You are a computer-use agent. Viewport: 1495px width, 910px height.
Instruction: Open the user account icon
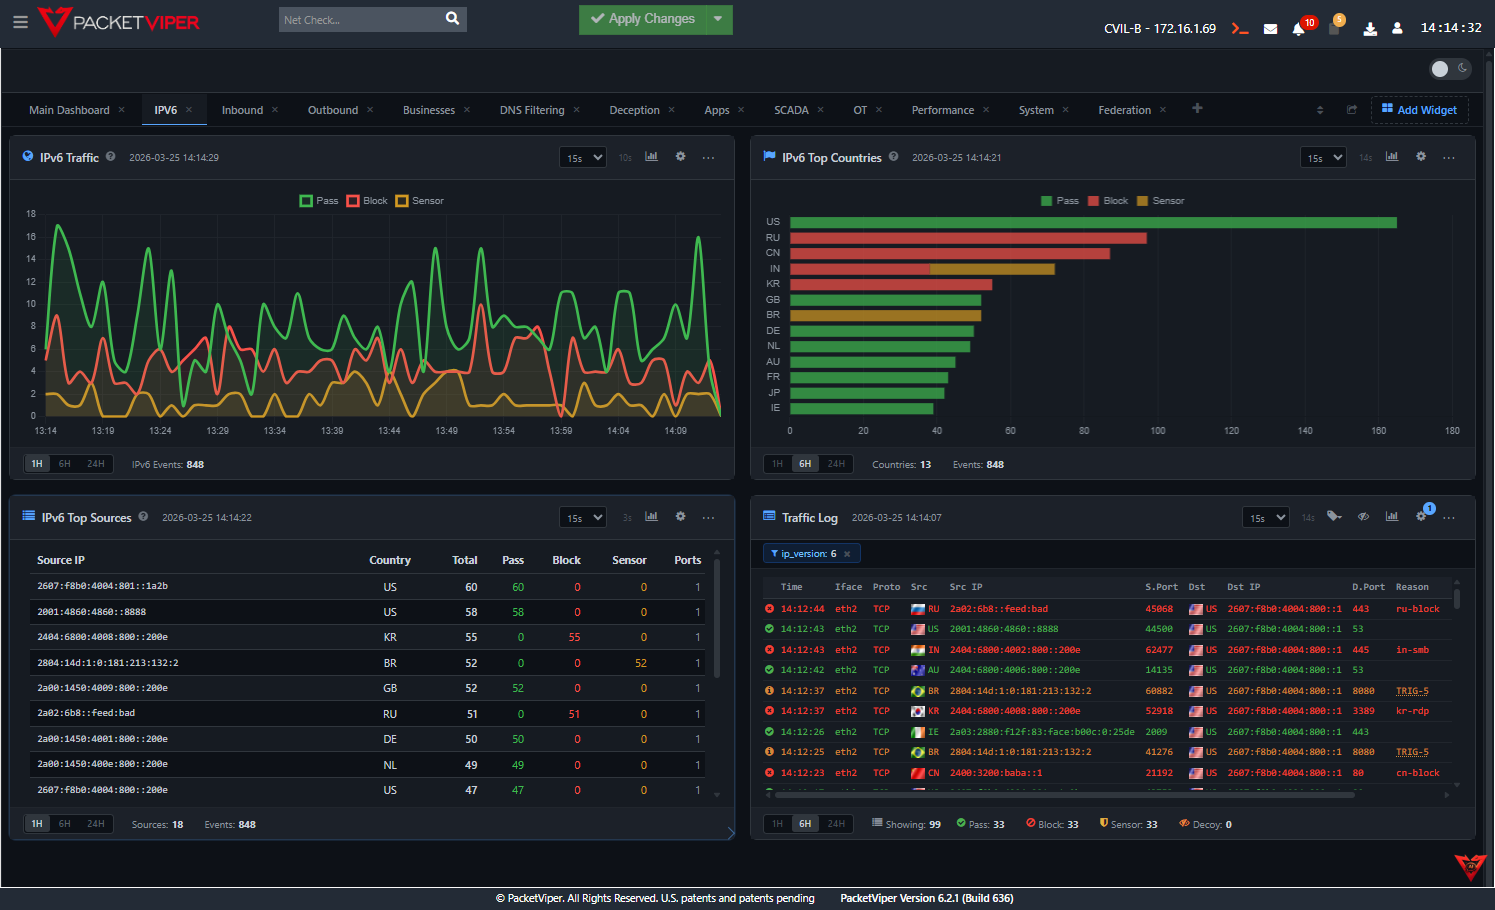[x=1397, y=28]
